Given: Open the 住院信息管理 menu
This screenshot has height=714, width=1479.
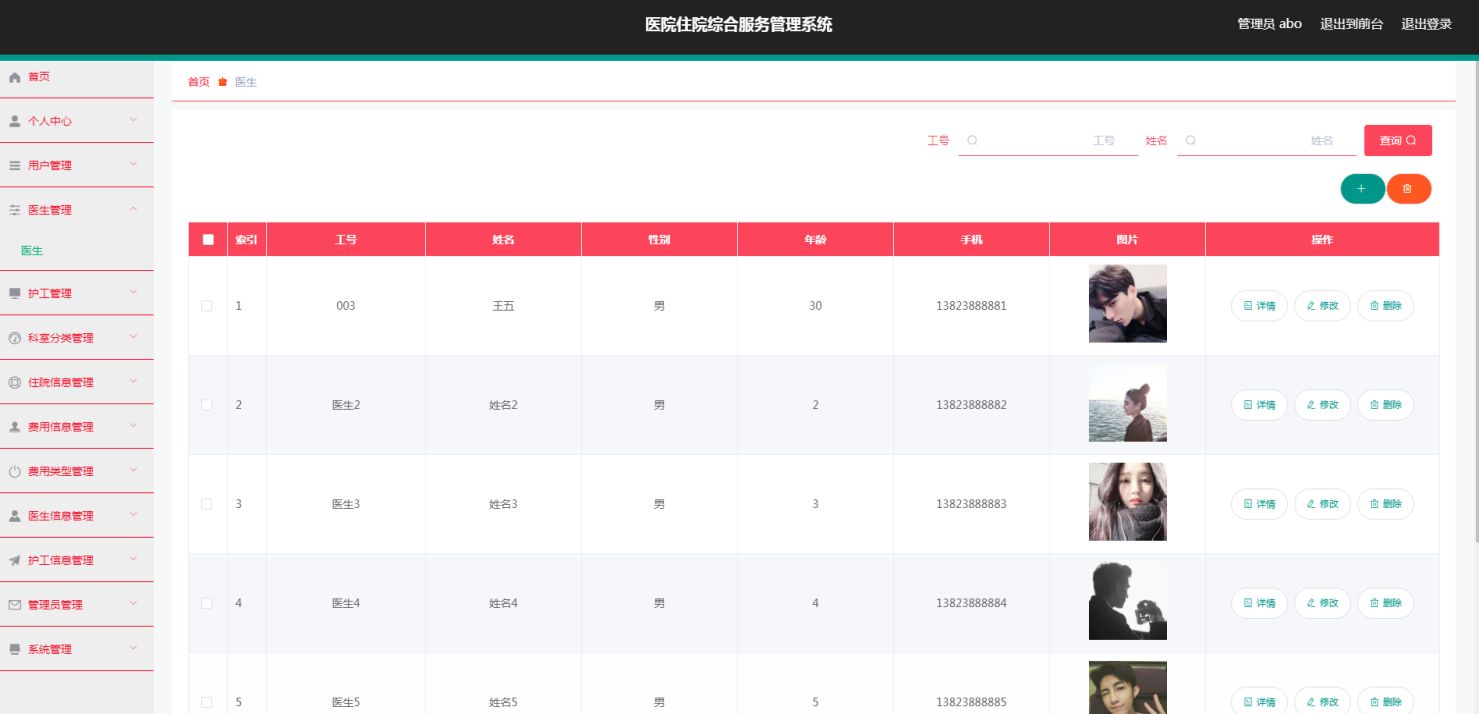Looking at the screenshot, I should pyautogui.click(x=76, y=382).
